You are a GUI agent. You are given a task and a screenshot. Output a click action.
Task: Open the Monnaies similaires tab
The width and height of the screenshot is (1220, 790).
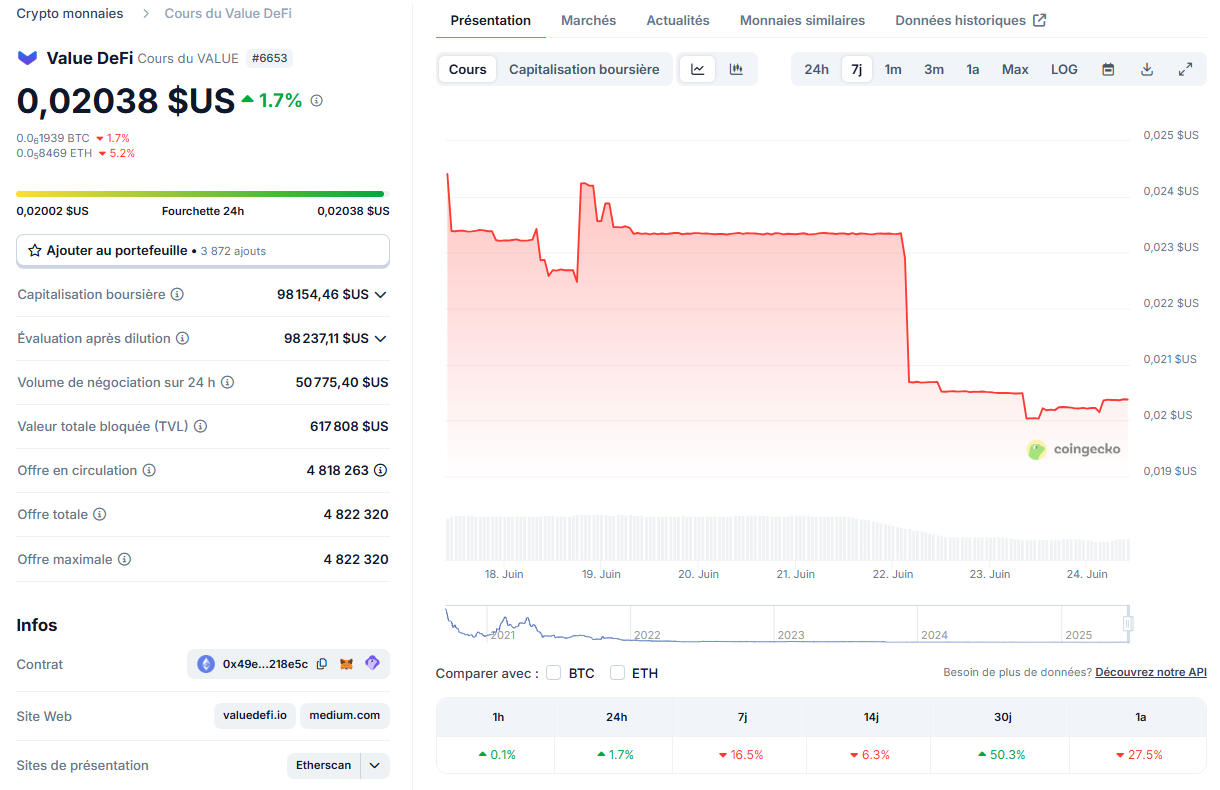(802, 20)
